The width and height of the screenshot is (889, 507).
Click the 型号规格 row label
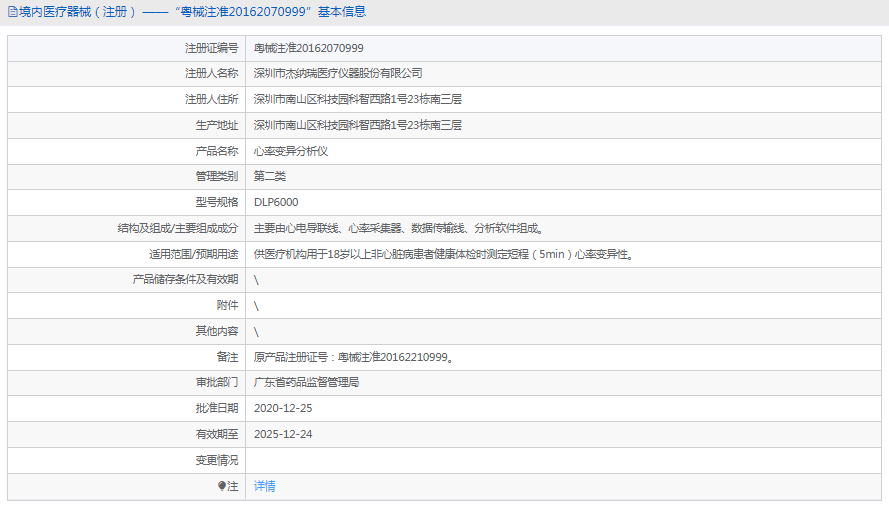pos(217,202)
